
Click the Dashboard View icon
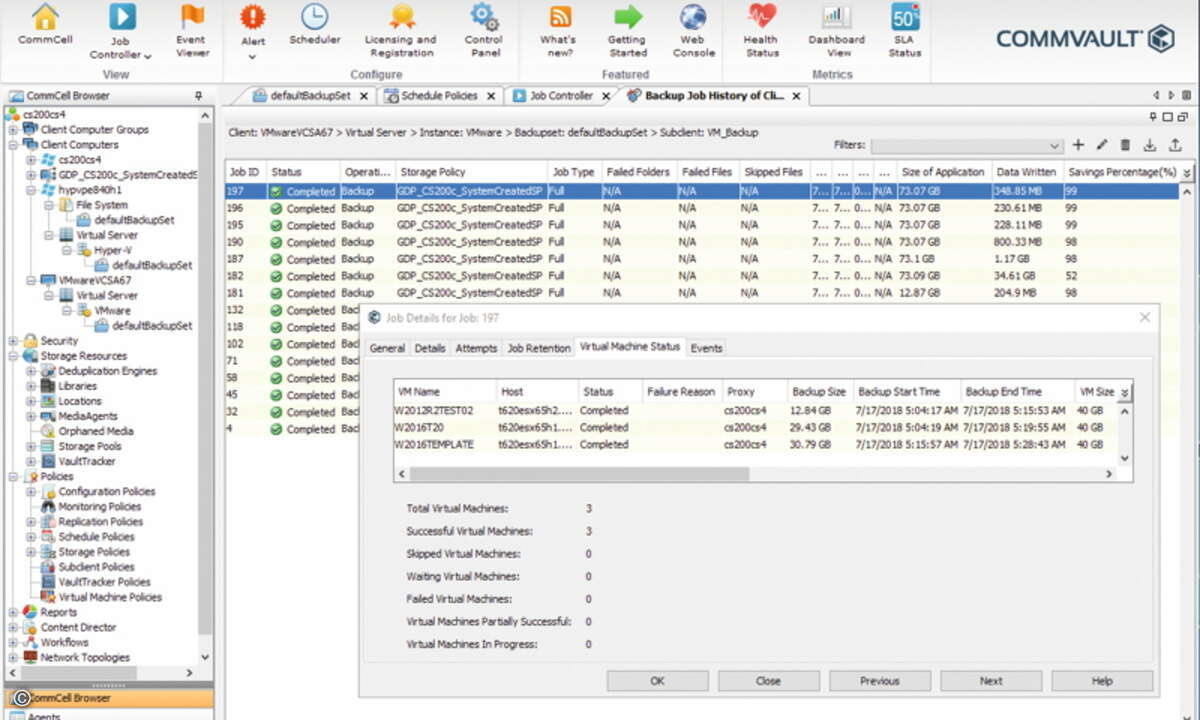837,17
